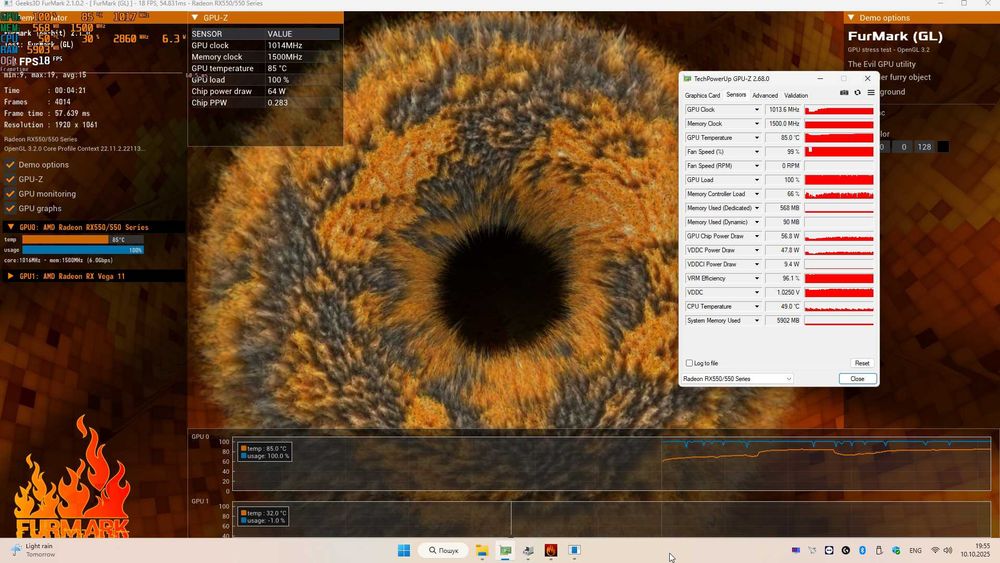Click the GPU-Z icon in the taskbar
The image size is (1000, 563).
(505, 550)
